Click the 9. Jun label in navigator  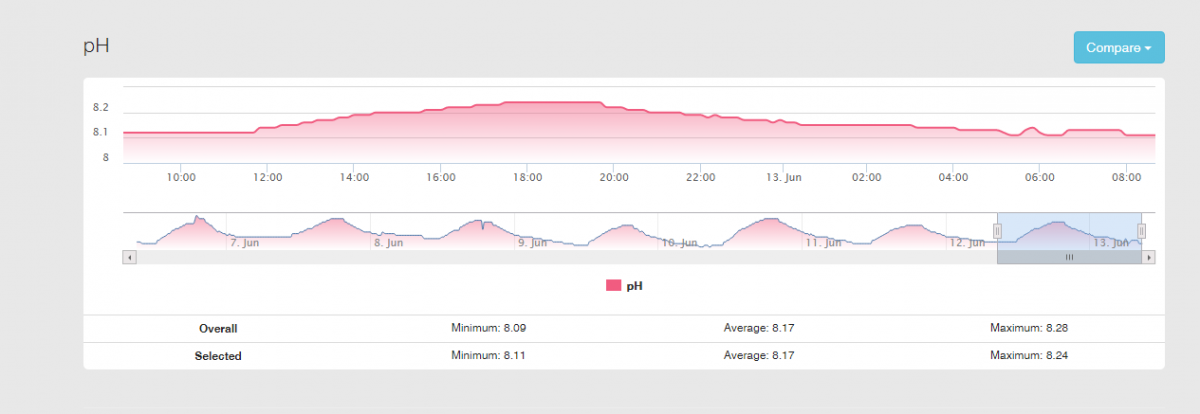(x=532, y=243)
